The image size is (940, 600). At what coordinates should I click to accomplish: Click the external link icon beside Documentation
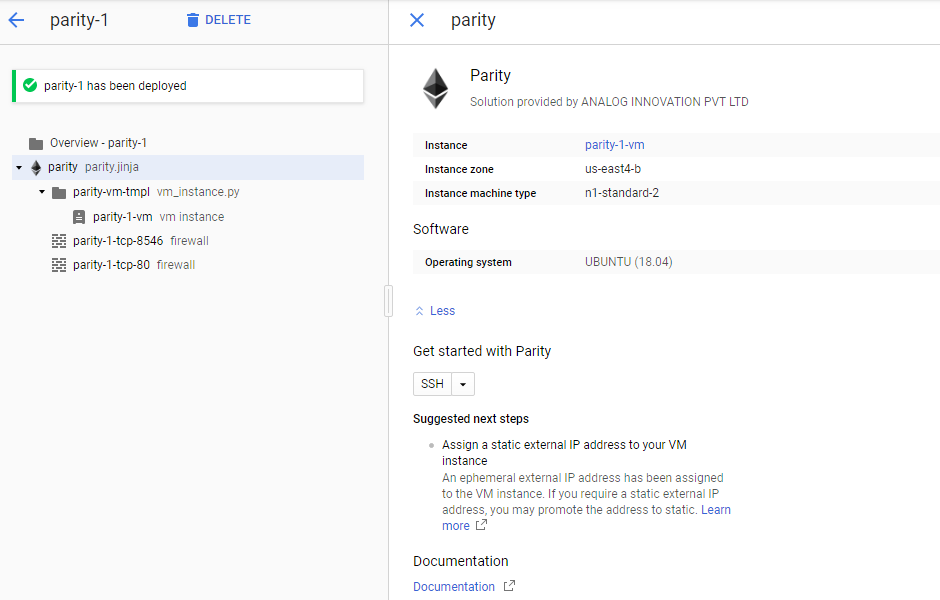click(x=509, y=586)
